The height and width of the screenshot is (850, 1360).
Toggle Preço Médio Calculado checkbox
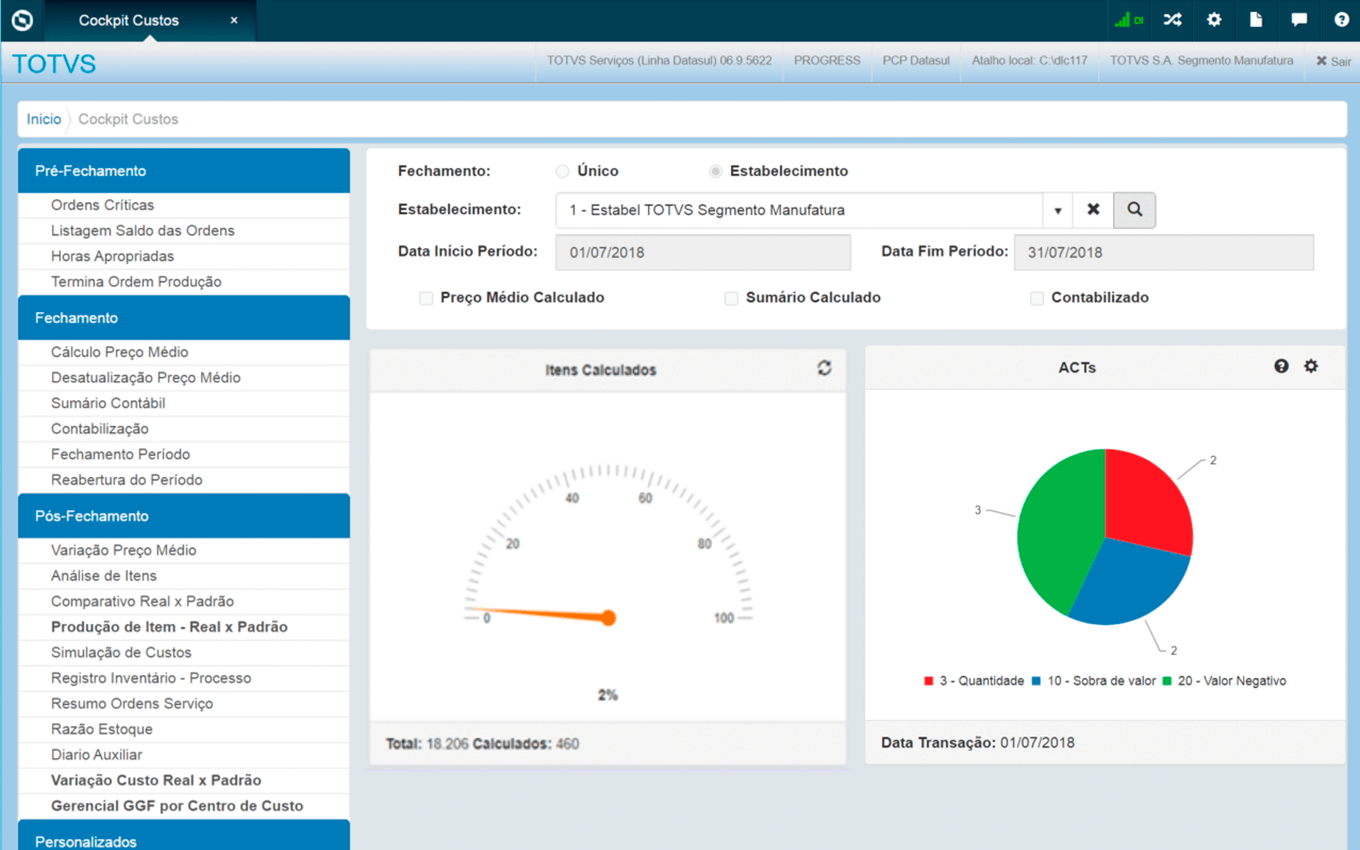(x=426, y=298)
